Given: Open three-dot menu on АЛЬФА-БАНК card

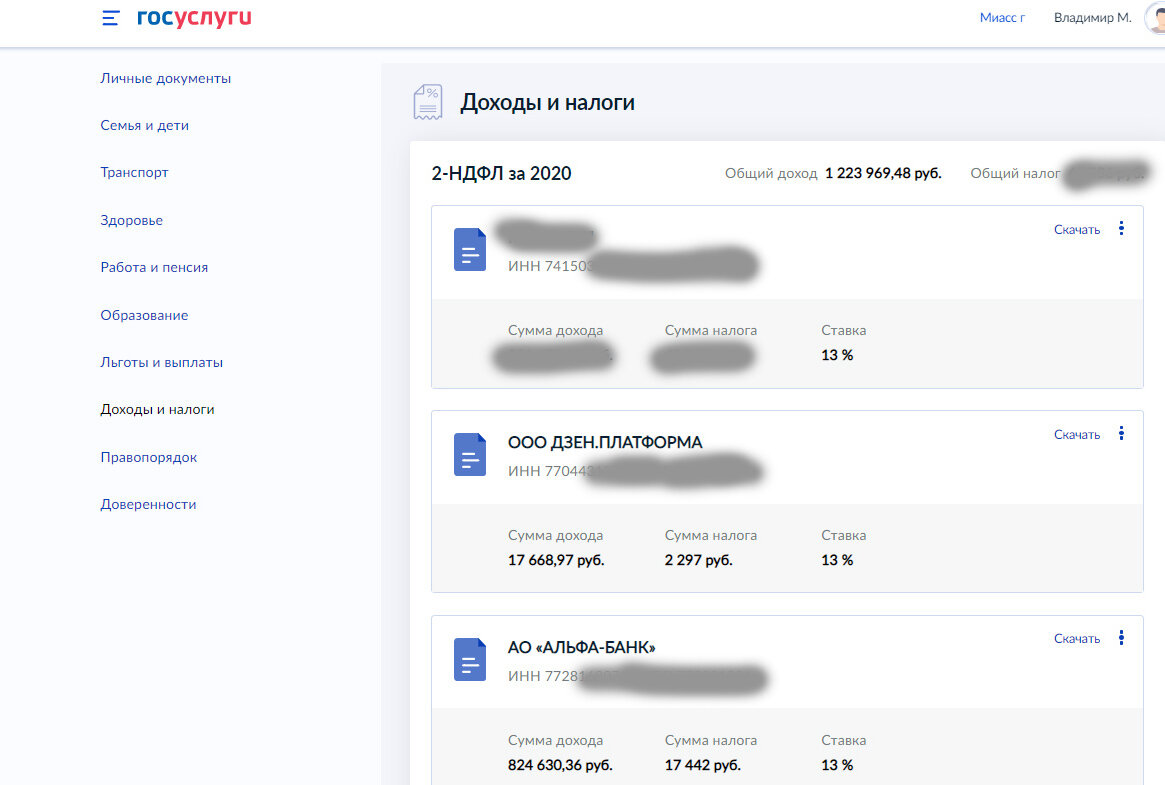Looking at the screenshot, I should pos(1121,637).
